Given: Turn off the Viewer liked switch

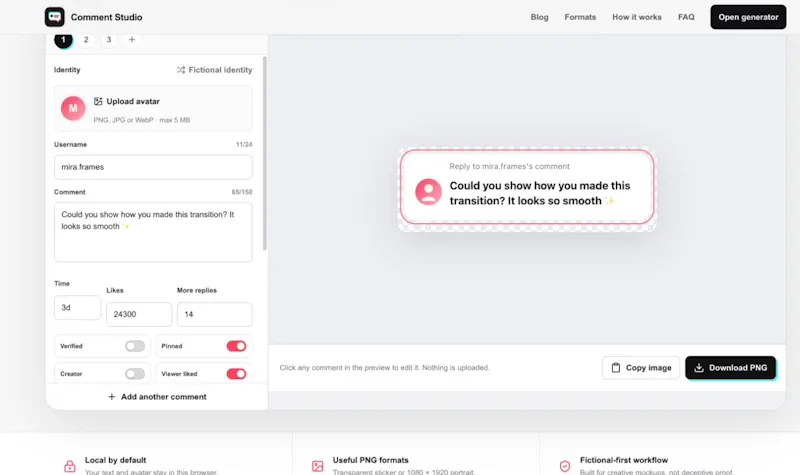Looking at the screenshot, I should point(236,374).
